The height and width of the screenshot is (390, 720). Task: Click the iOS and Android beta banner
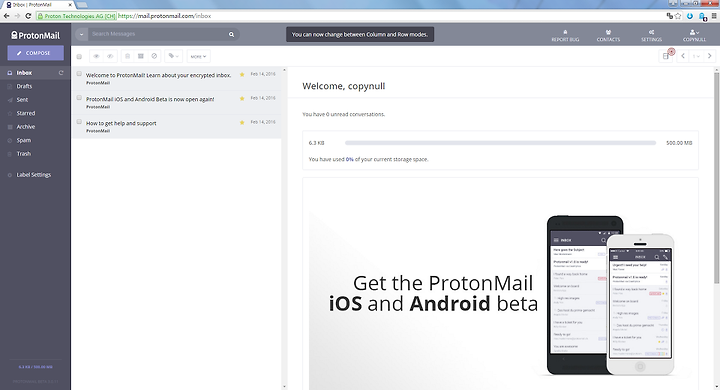(x=500, y=294)
